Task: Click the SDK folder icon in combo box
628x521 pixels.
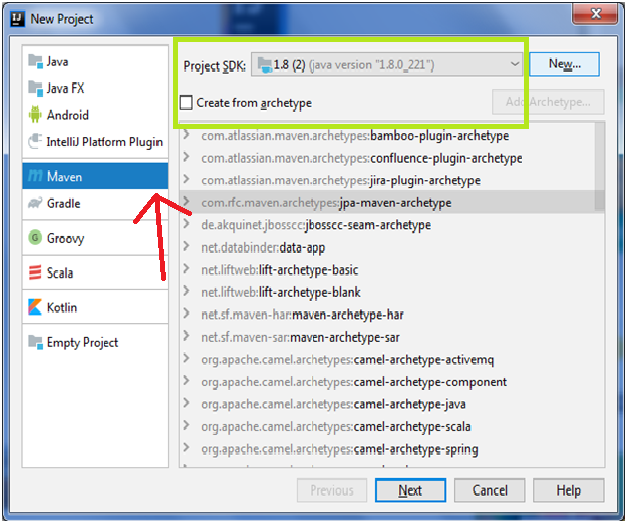Action: pos(264,64)
